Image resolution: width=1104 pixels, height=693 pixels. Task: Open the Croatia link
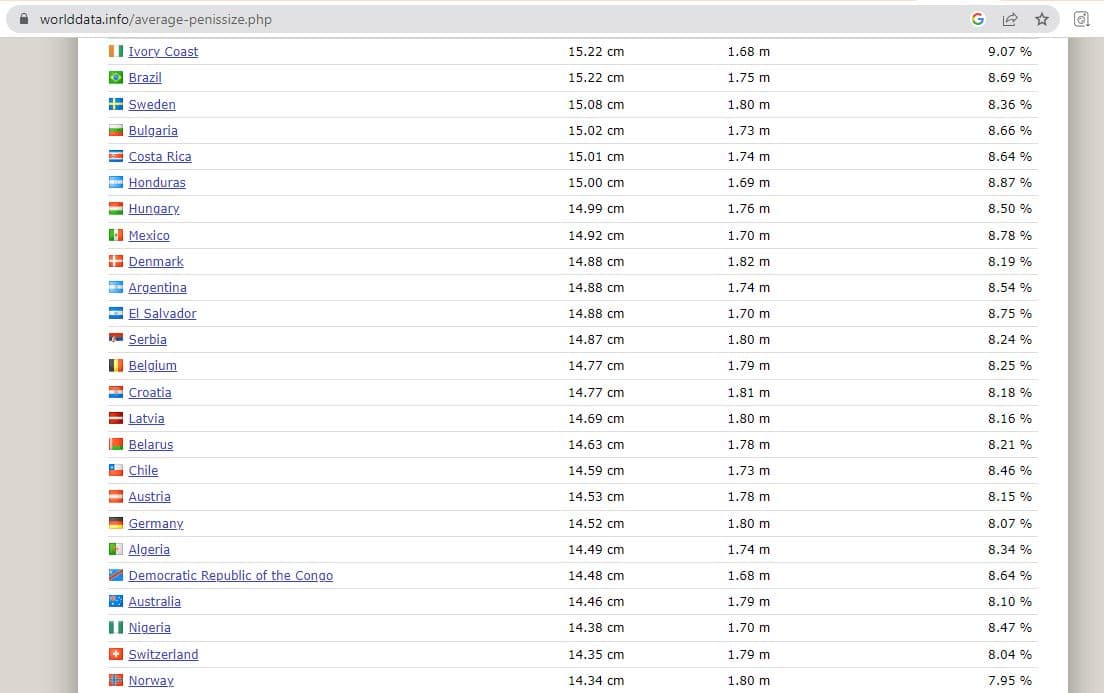(x=150, y=392)
